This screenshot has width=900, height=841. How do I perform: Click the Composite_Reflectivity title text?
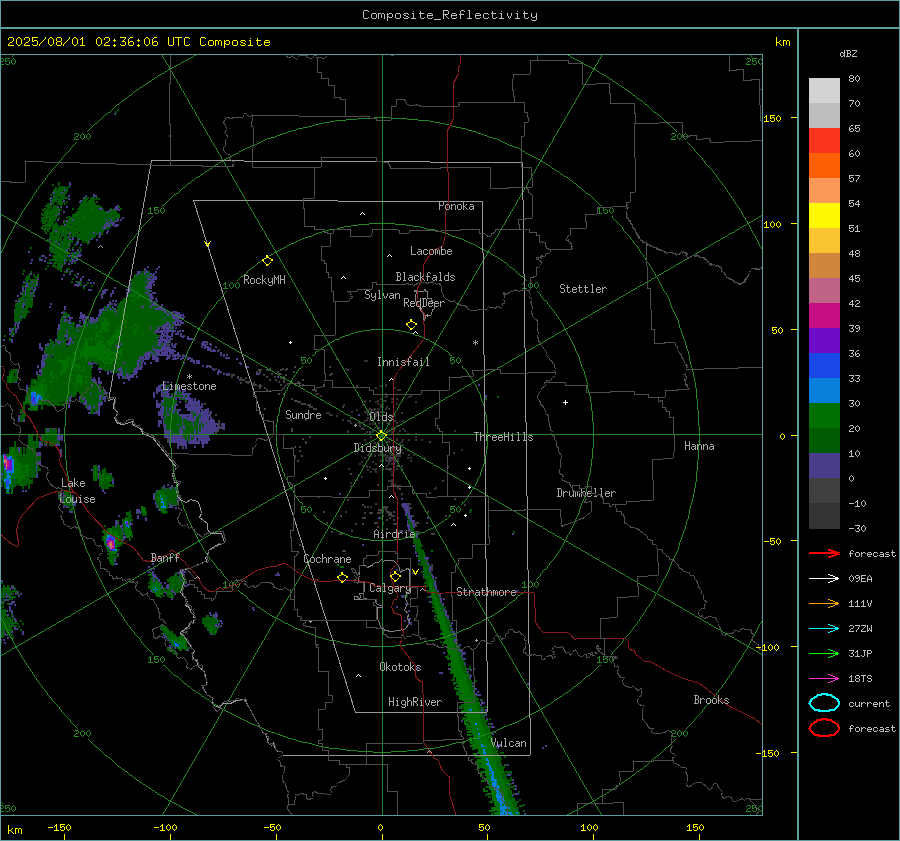(x=450, y=15)
